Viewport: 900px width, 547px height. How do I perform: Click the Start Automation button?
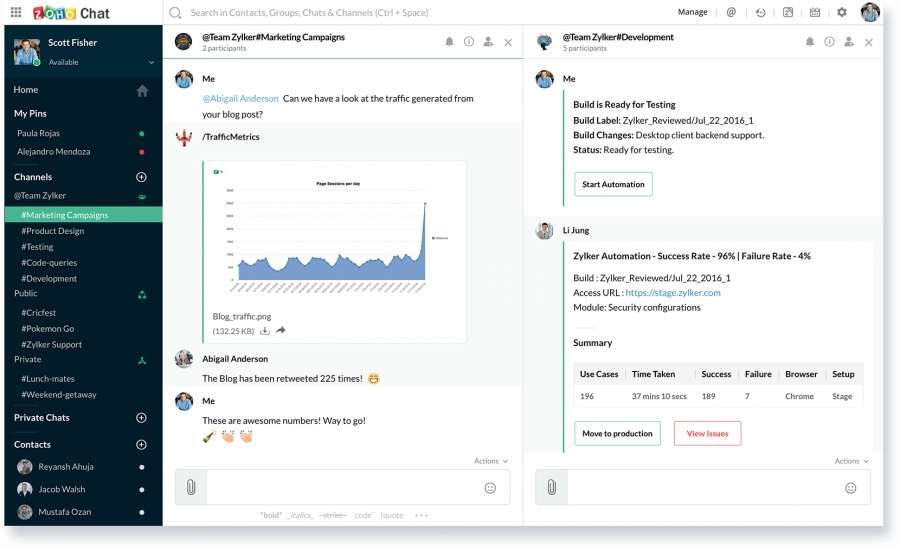[613, 184]
